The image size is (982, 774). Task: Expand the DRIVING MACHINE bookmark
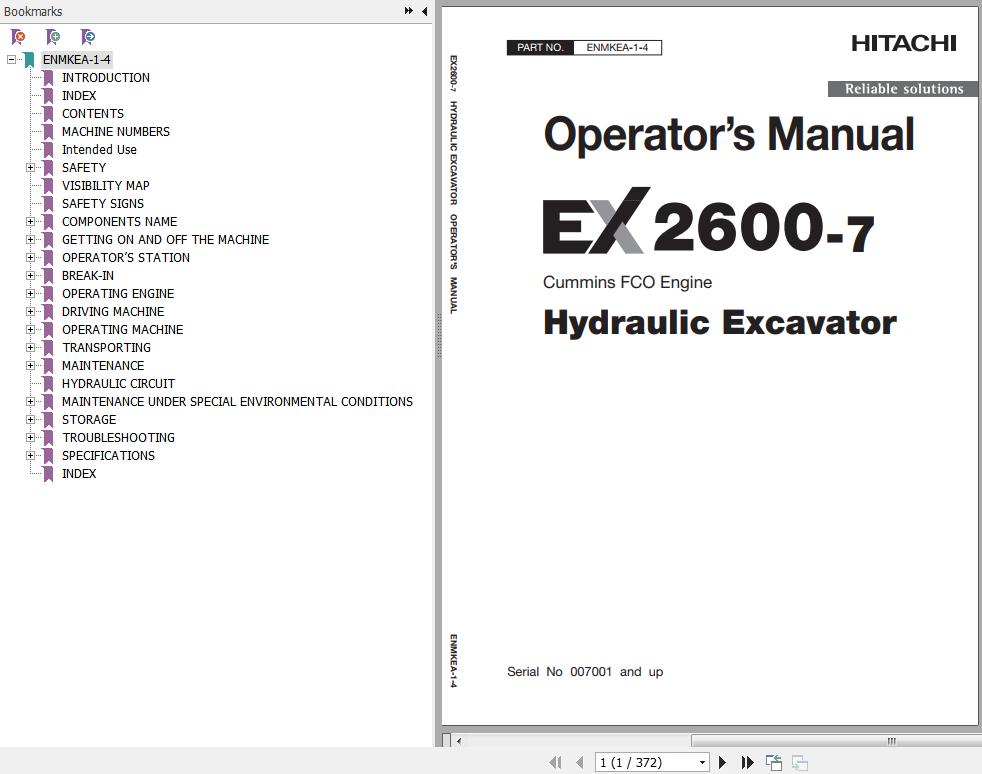30,311
